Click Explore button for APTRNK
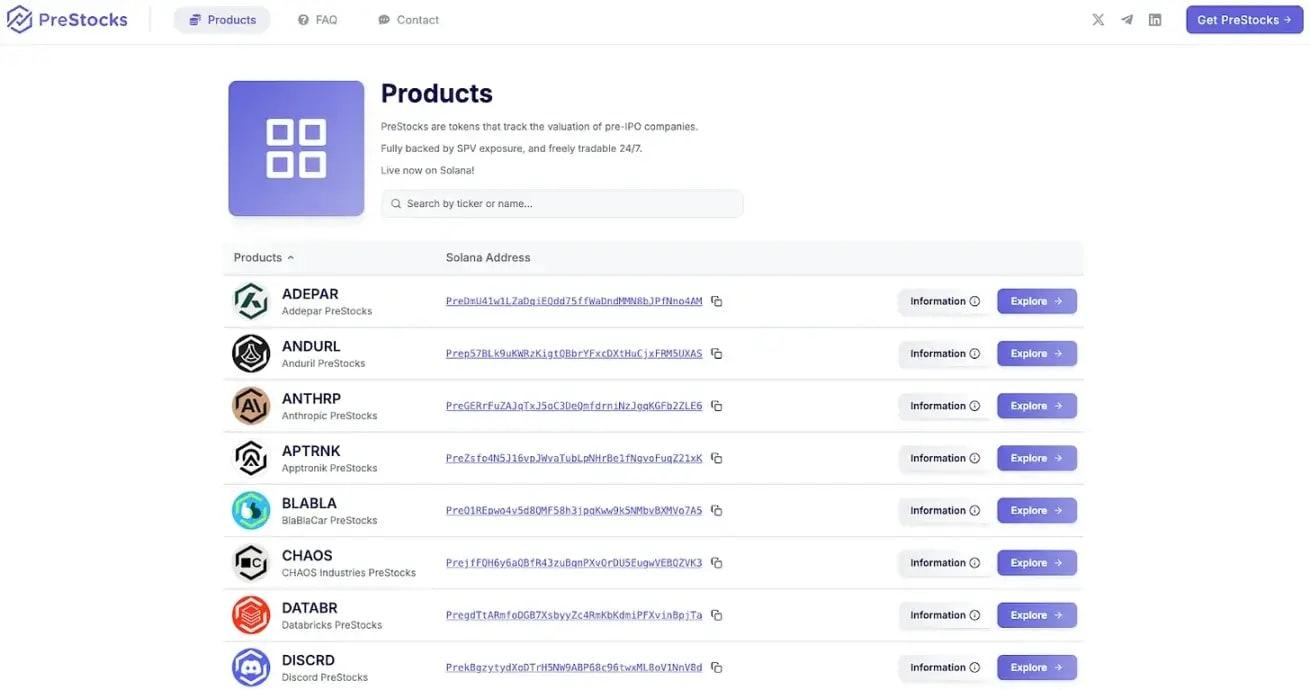The image size is (1310, 690). point(1036,458)
